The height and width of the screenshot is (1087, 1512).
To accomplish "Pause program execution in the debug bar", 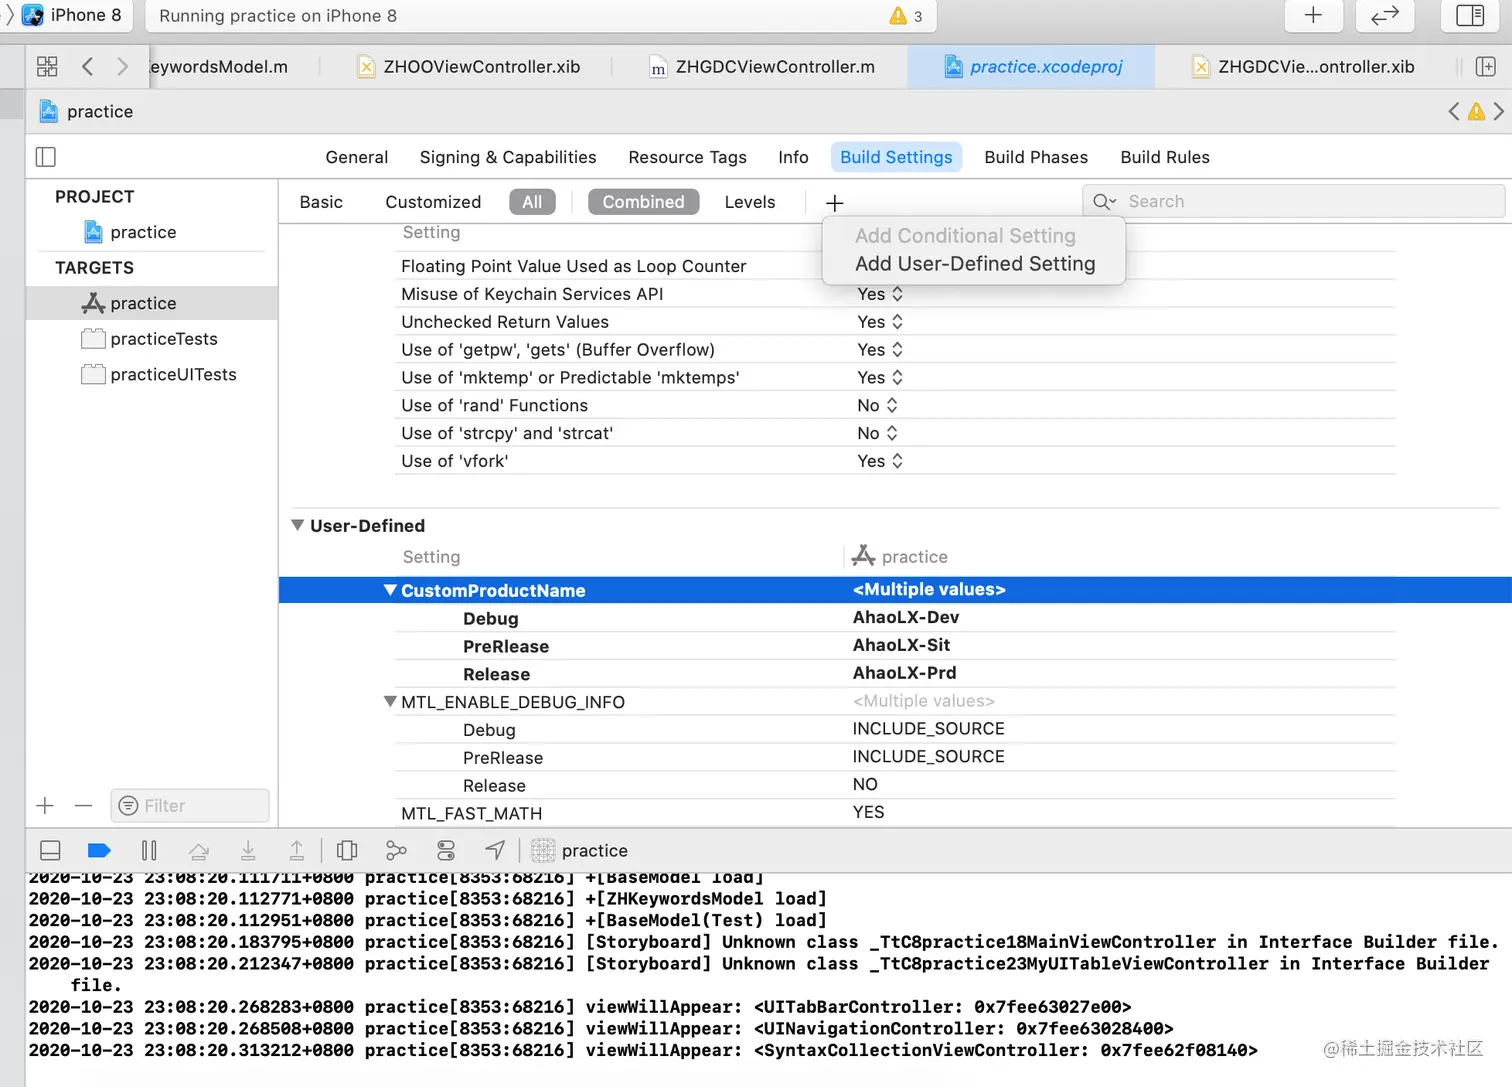I will pyautogui.click(x=149, y=851).
